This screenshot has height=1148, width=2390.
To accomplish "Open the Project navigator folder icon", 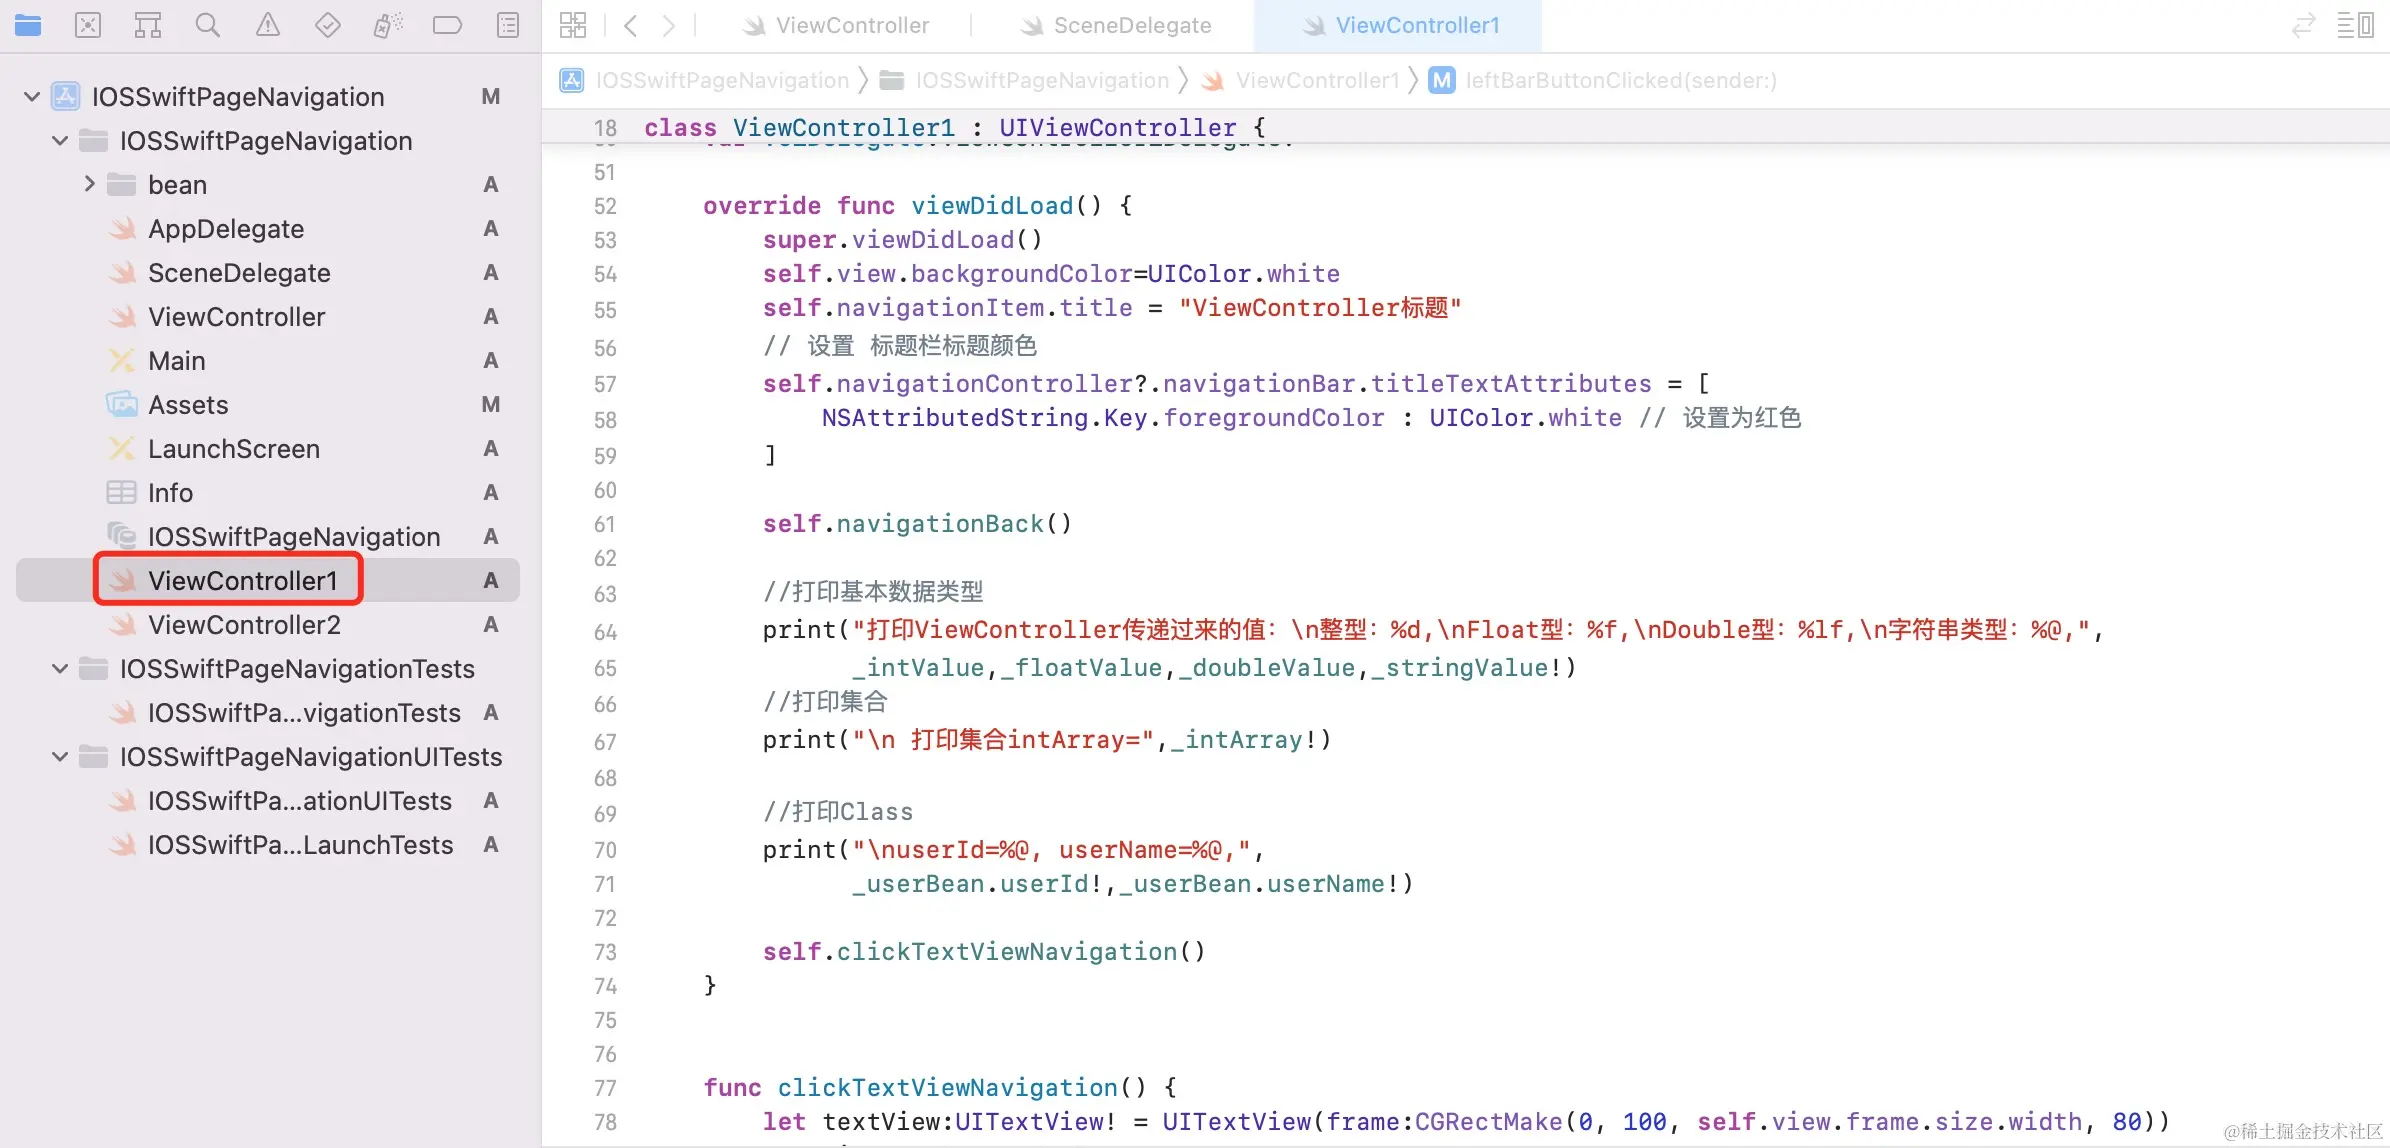I will [28, 25].
